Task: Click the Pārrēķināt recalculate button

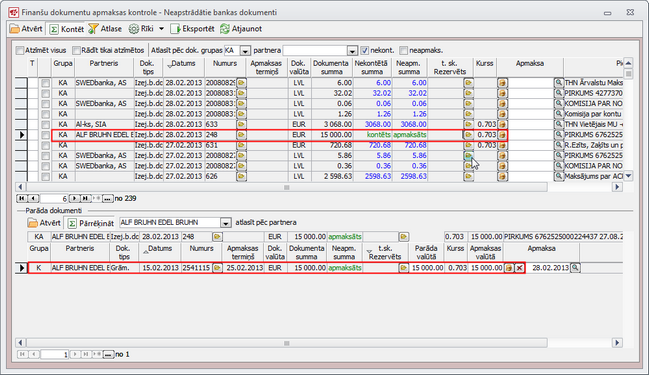Action: 91,223
